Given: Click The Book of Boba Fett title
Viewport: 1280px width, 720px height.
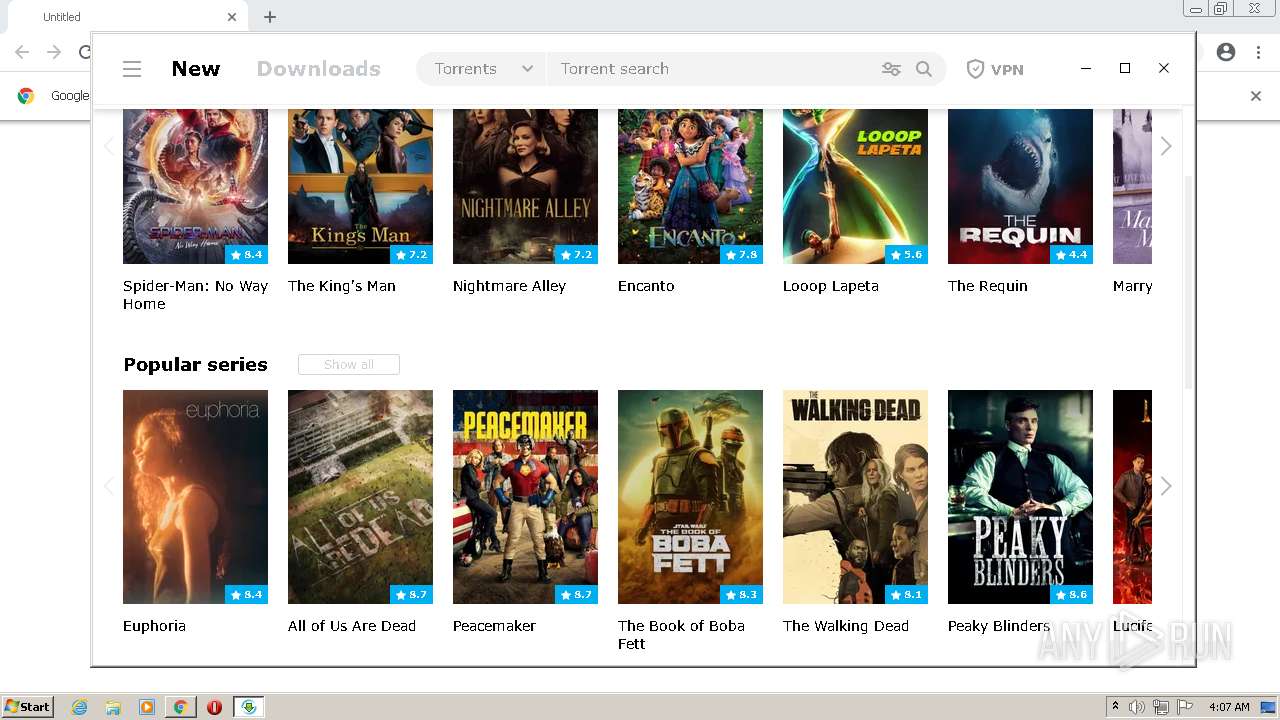Looking at the screenshot, I should tap(681, 635).
